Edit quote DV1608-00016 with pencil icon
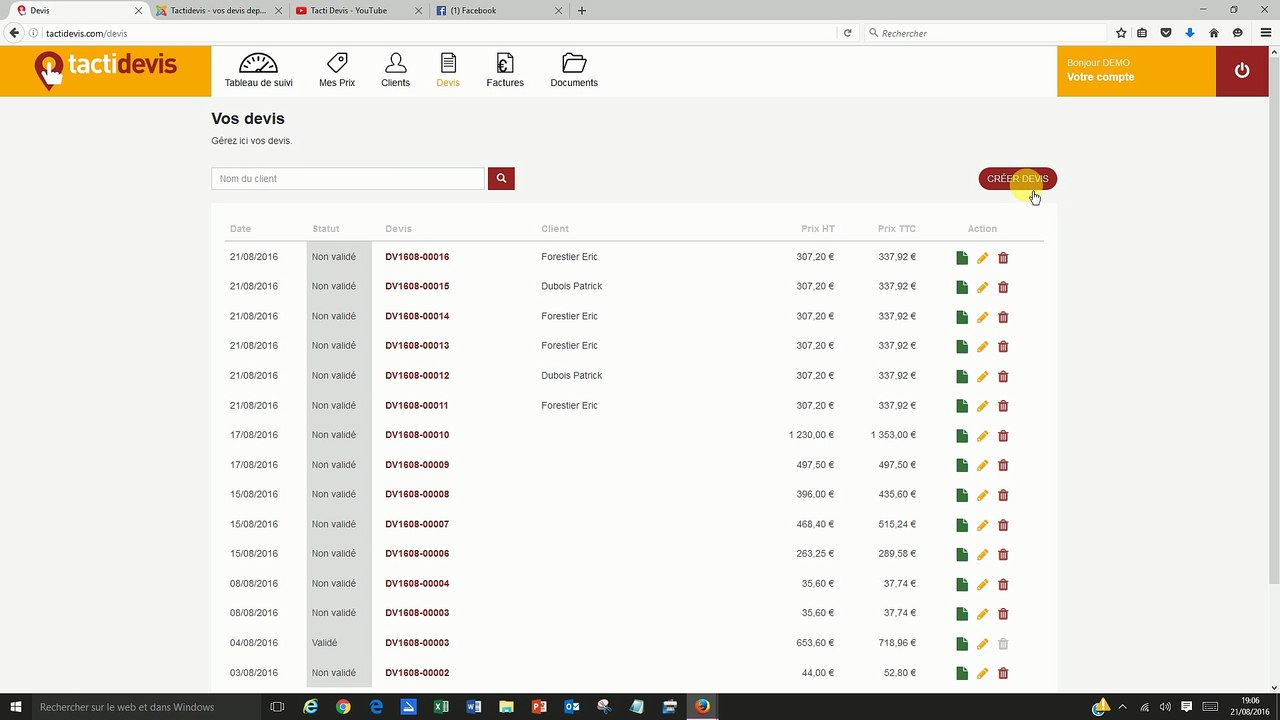Viewport: 1280px width, 720px height. pyautogui.click(x=982, y=258)
